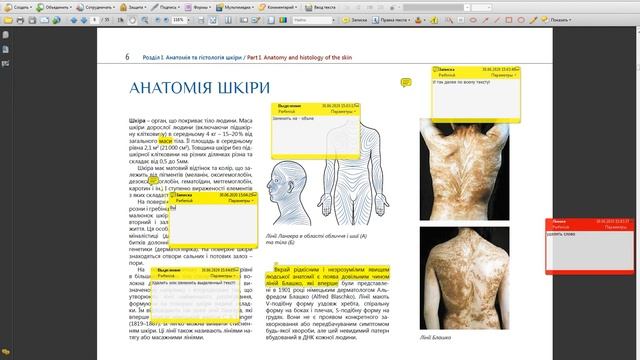Select the Cloud drawing tool

click(473, 20)
